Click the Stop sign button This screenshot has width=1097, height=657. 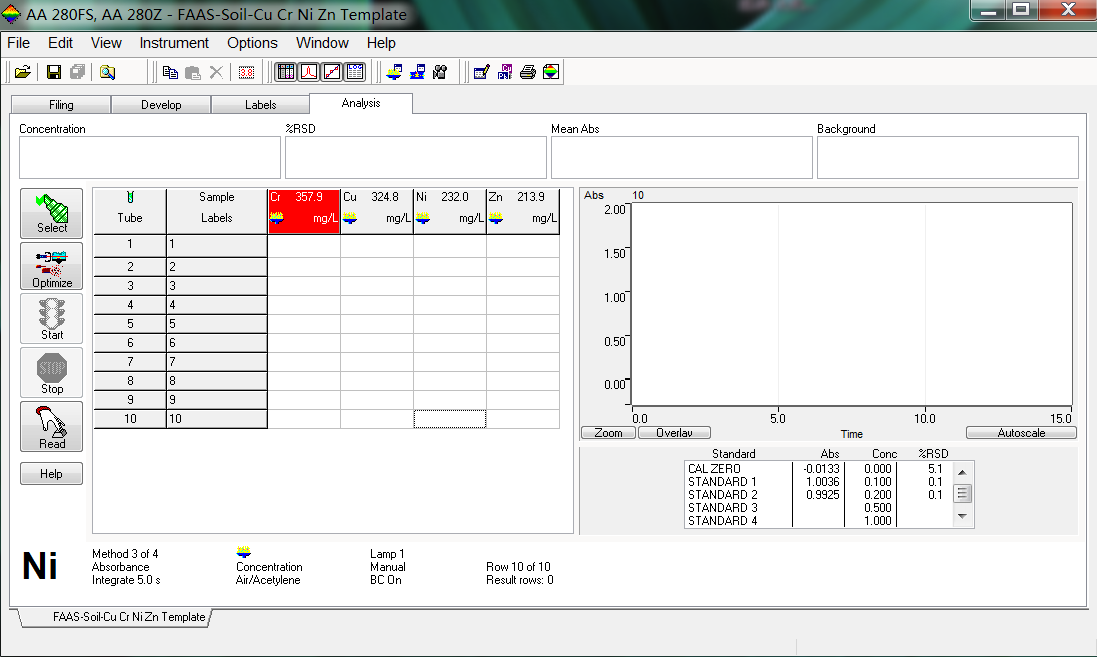(x=52, y=372)
